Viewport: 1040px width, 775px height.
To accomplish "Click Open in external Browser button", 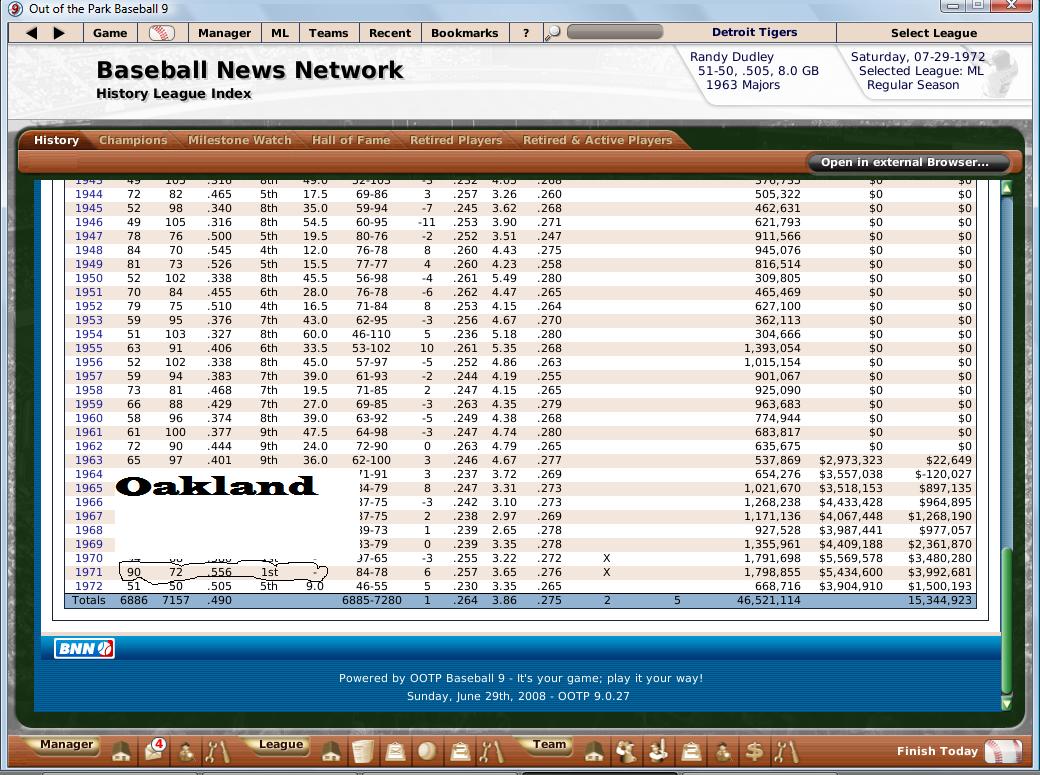I will tap(904, 162).
